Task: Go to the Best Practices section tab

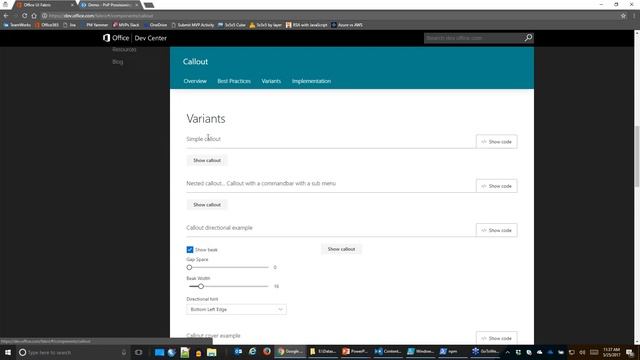Action: [234, 81]
